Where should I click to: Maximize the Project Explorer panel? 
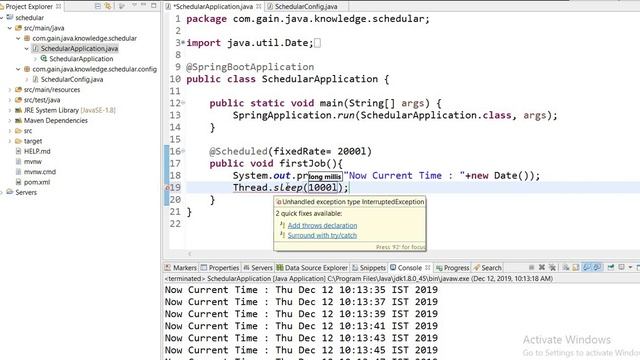click(153, 6)
